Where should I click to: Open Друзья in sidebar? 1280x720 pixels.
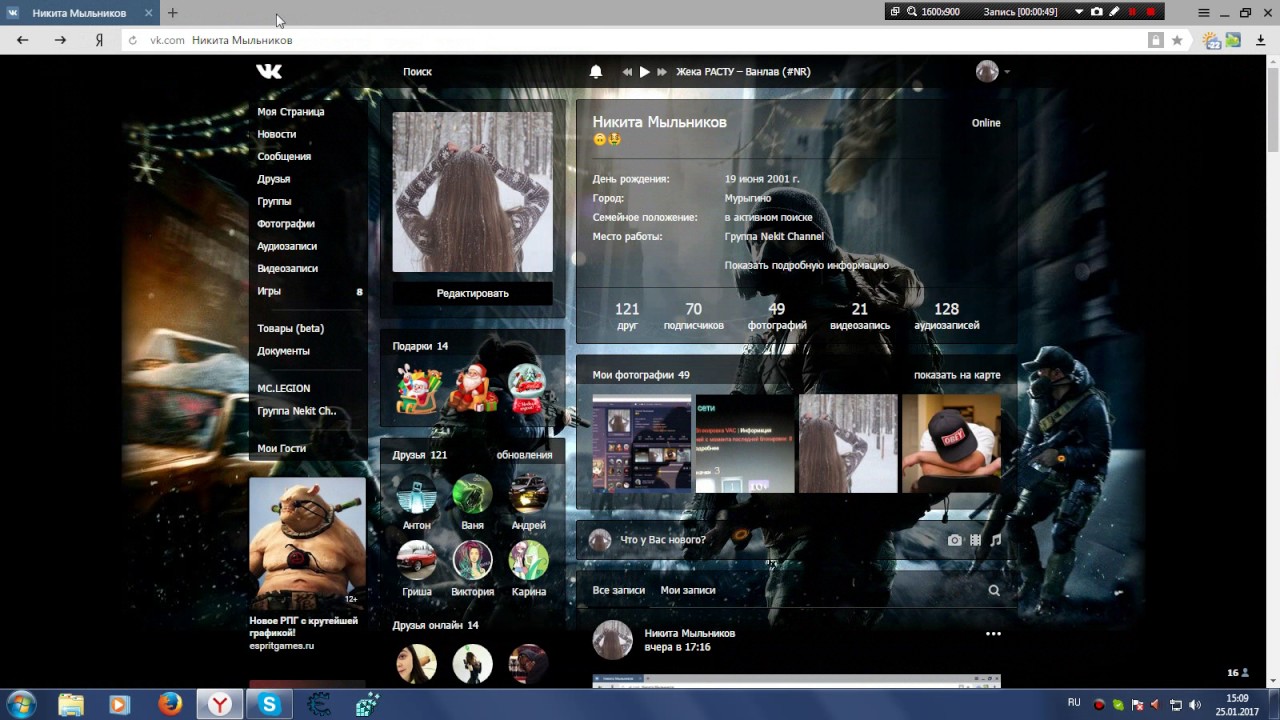point(274,179)
